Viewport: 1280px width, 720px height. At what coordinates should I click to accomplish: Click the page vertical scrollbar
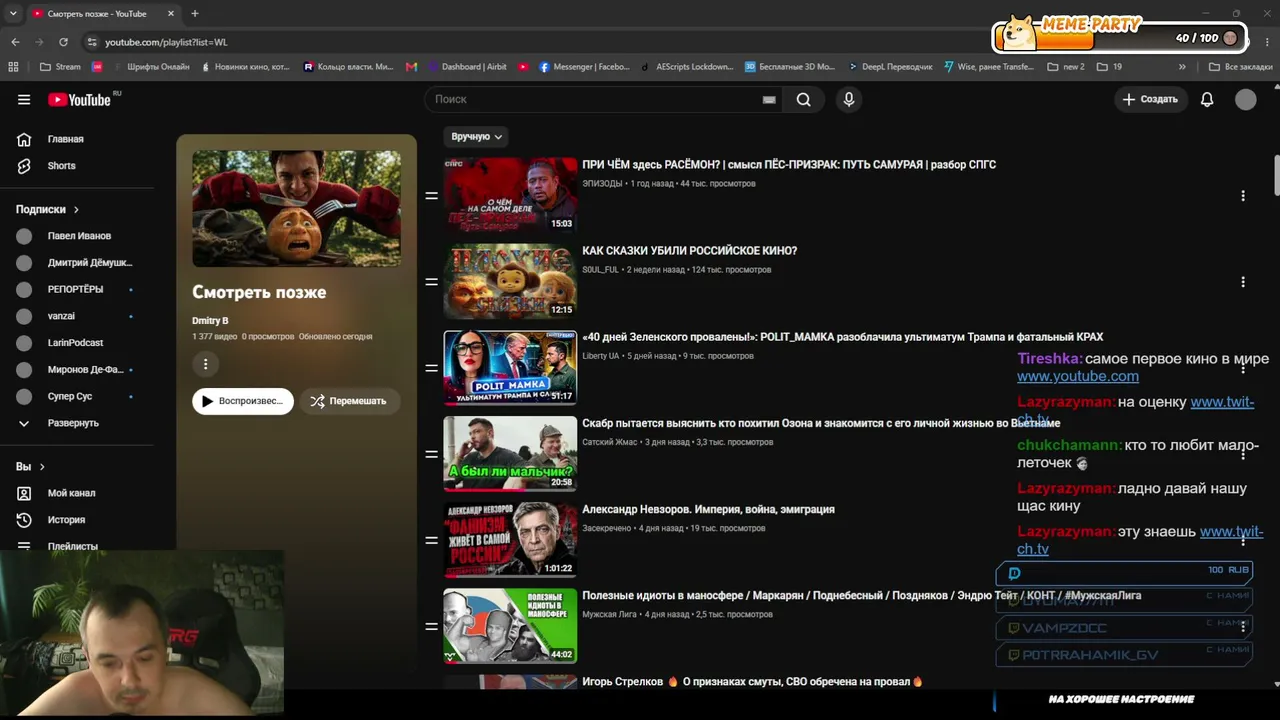pyautogui.click(x=1276, y=177)
